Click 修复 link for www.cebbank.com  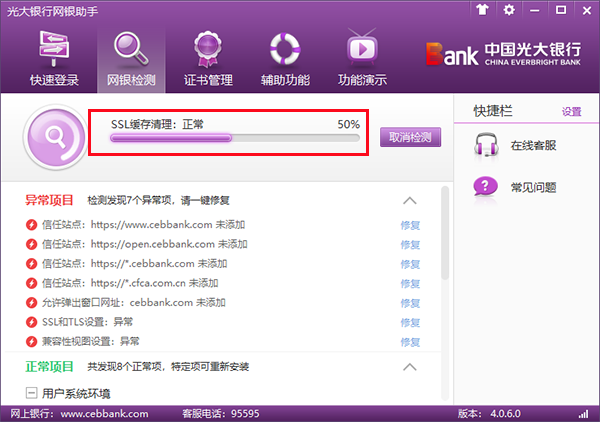(x=410, y=225)
